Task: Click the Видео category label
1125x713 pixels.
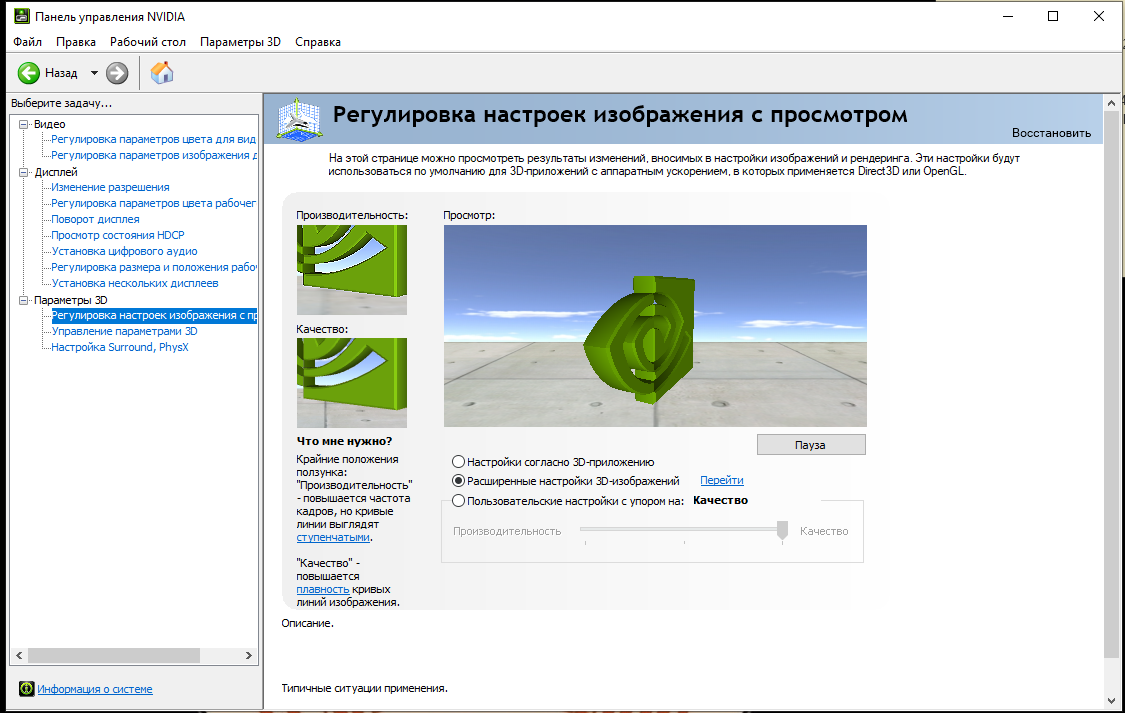Action: 50,124
